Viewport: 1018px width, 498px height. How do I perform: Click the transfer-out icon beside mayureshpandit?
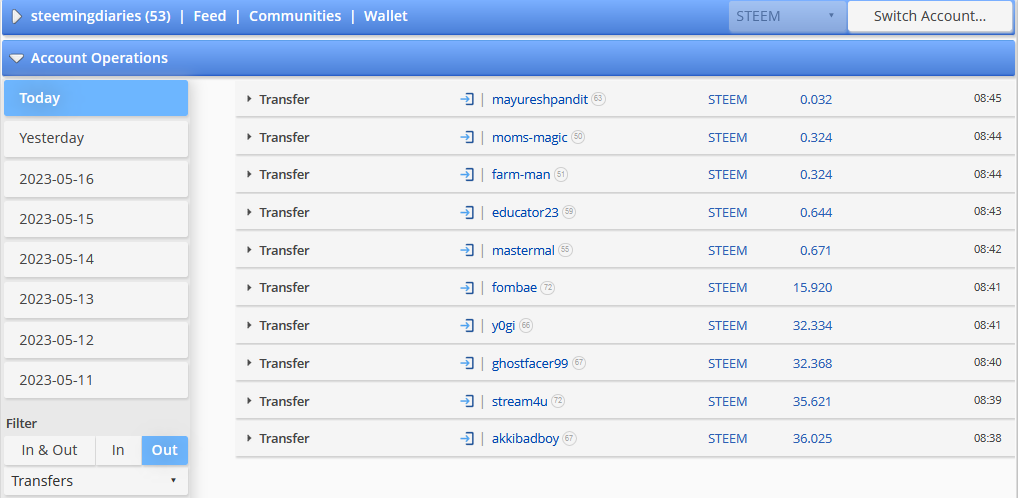467,99
